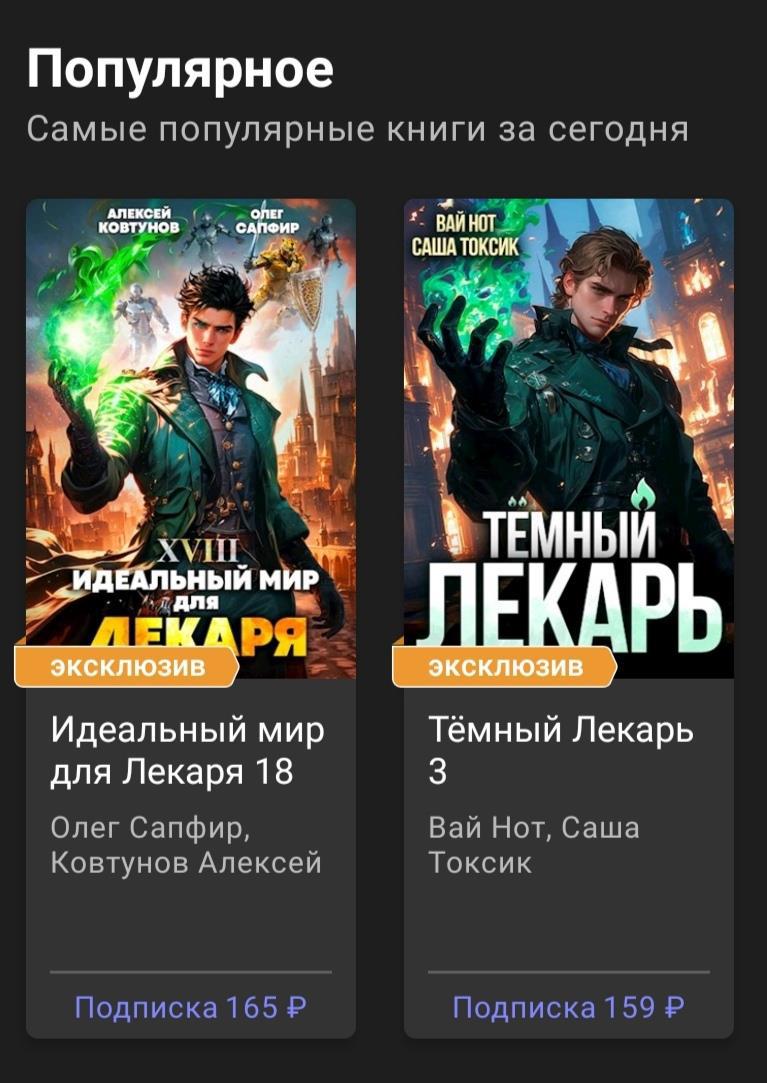Screen dimensions: 767x1083
Task: Open the title Идеальный мир для Лекаря 18
Action: [x=187, y=751]
